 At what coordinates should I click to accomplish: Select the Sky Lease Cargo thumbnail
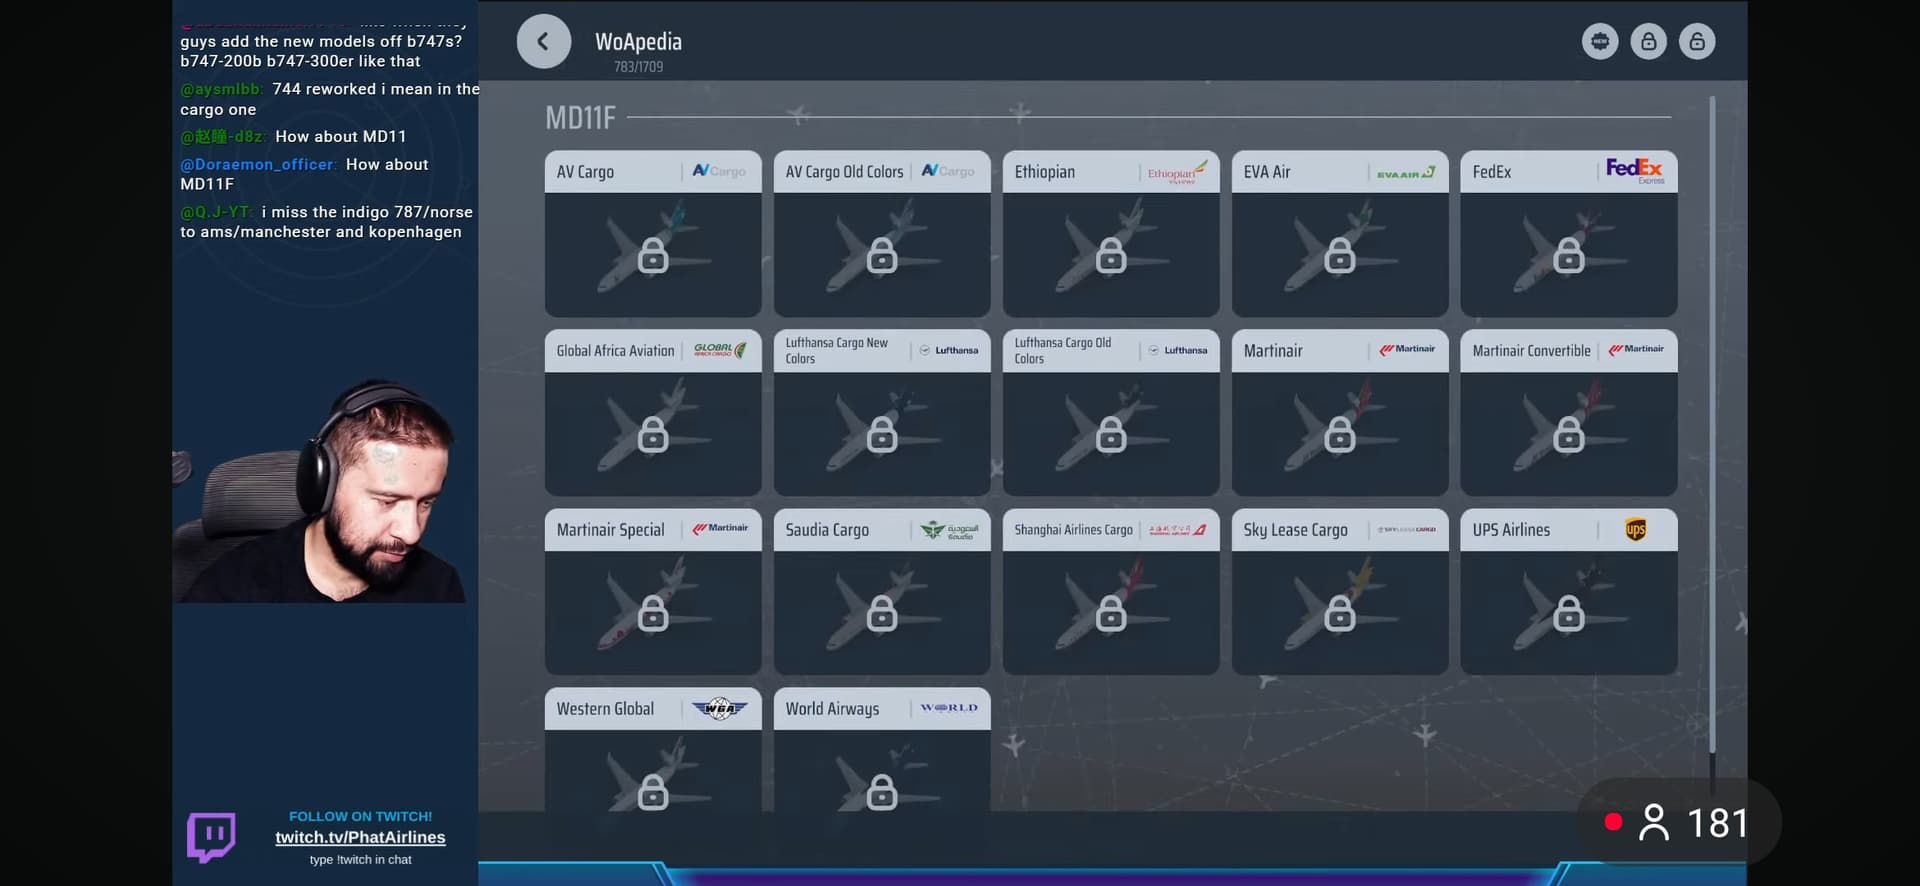[1339, 612]
